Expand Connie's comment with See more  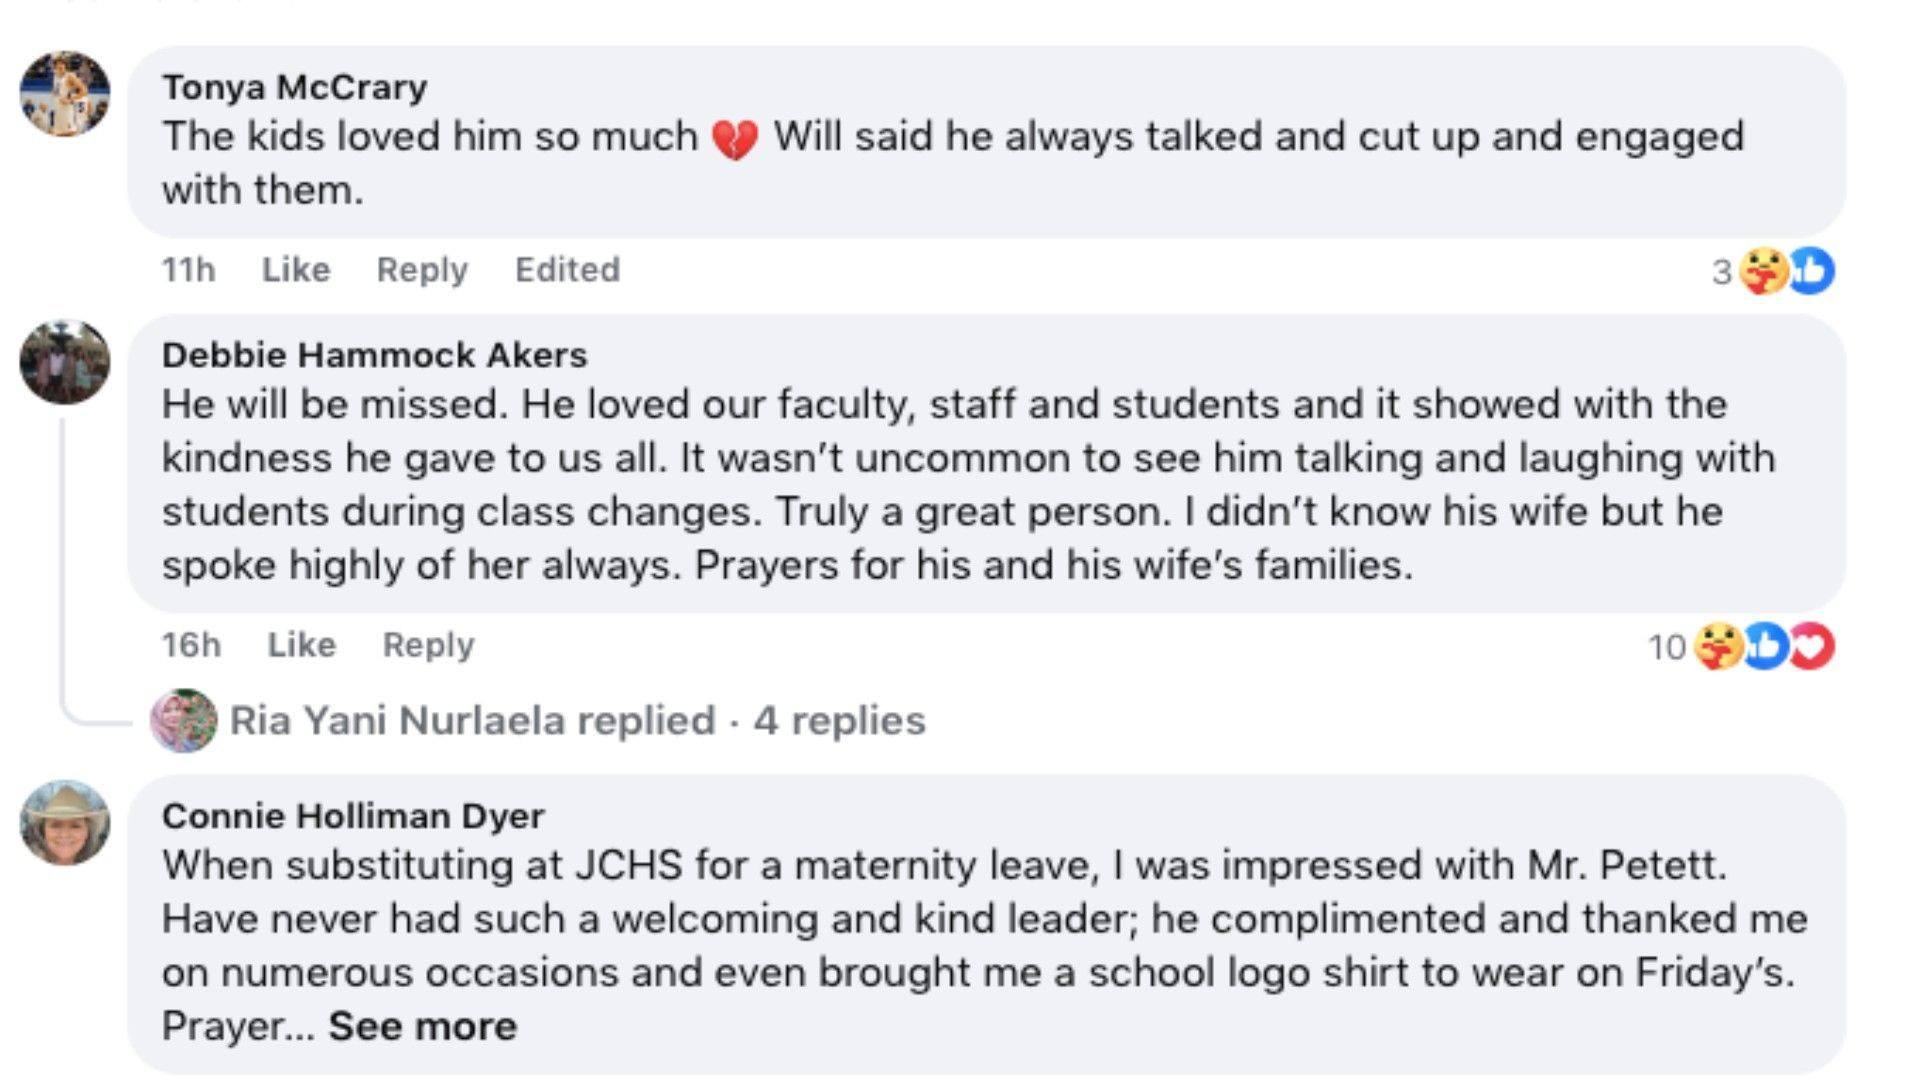click(422, 1026)
